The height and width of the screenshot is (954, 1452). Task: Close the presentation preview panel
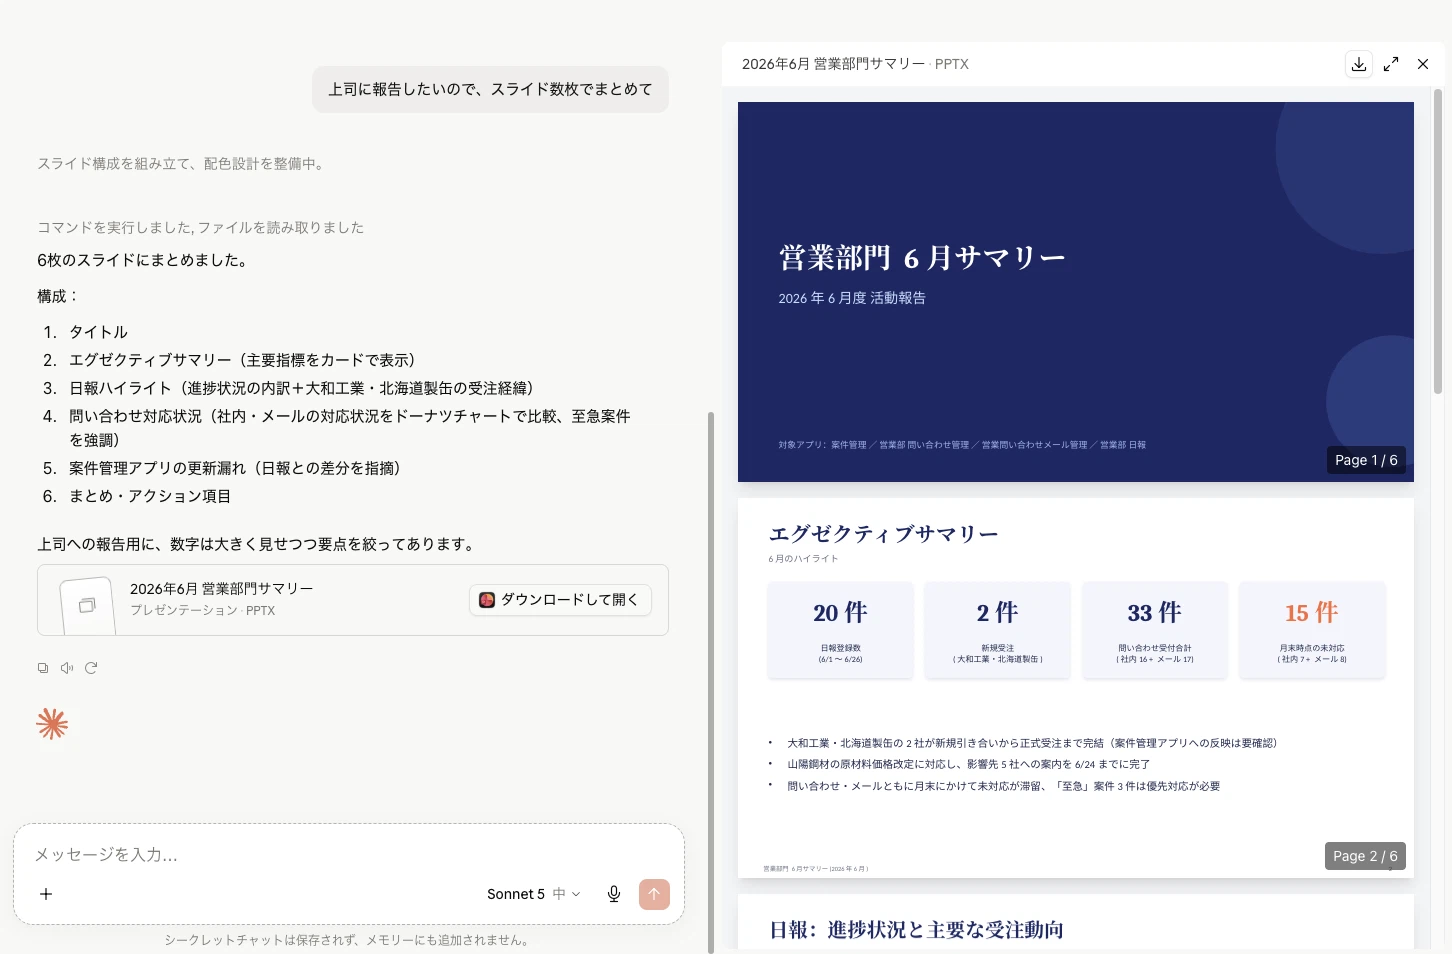[x=1423, y=64]
